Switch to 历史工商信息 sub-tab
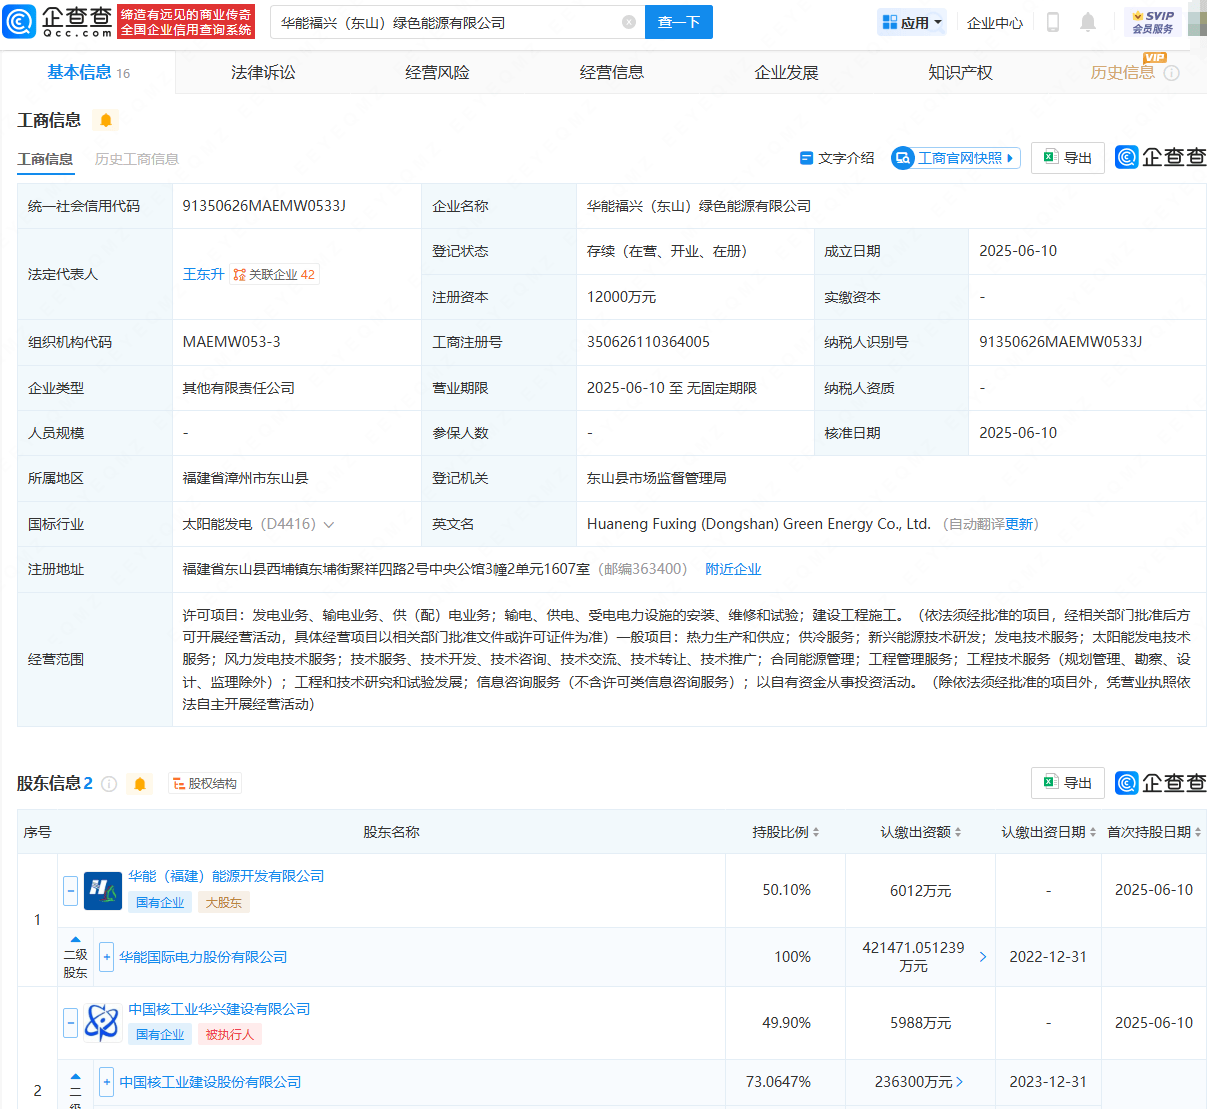Viewport: 1207px width, 1109px height. [x=137, y=159]
